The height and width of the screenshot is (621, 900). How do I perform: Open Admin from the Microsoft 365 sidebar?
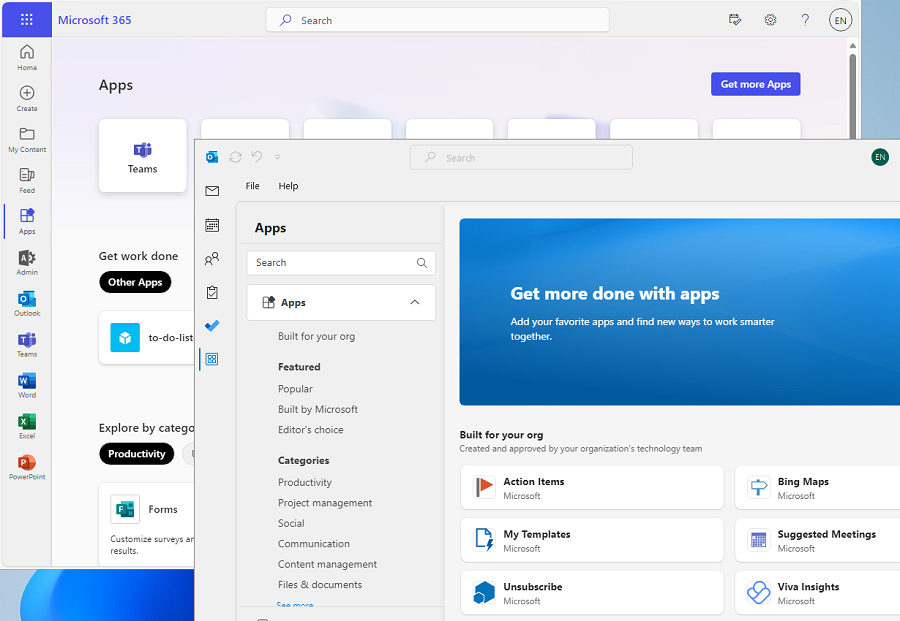coord(25,262)
